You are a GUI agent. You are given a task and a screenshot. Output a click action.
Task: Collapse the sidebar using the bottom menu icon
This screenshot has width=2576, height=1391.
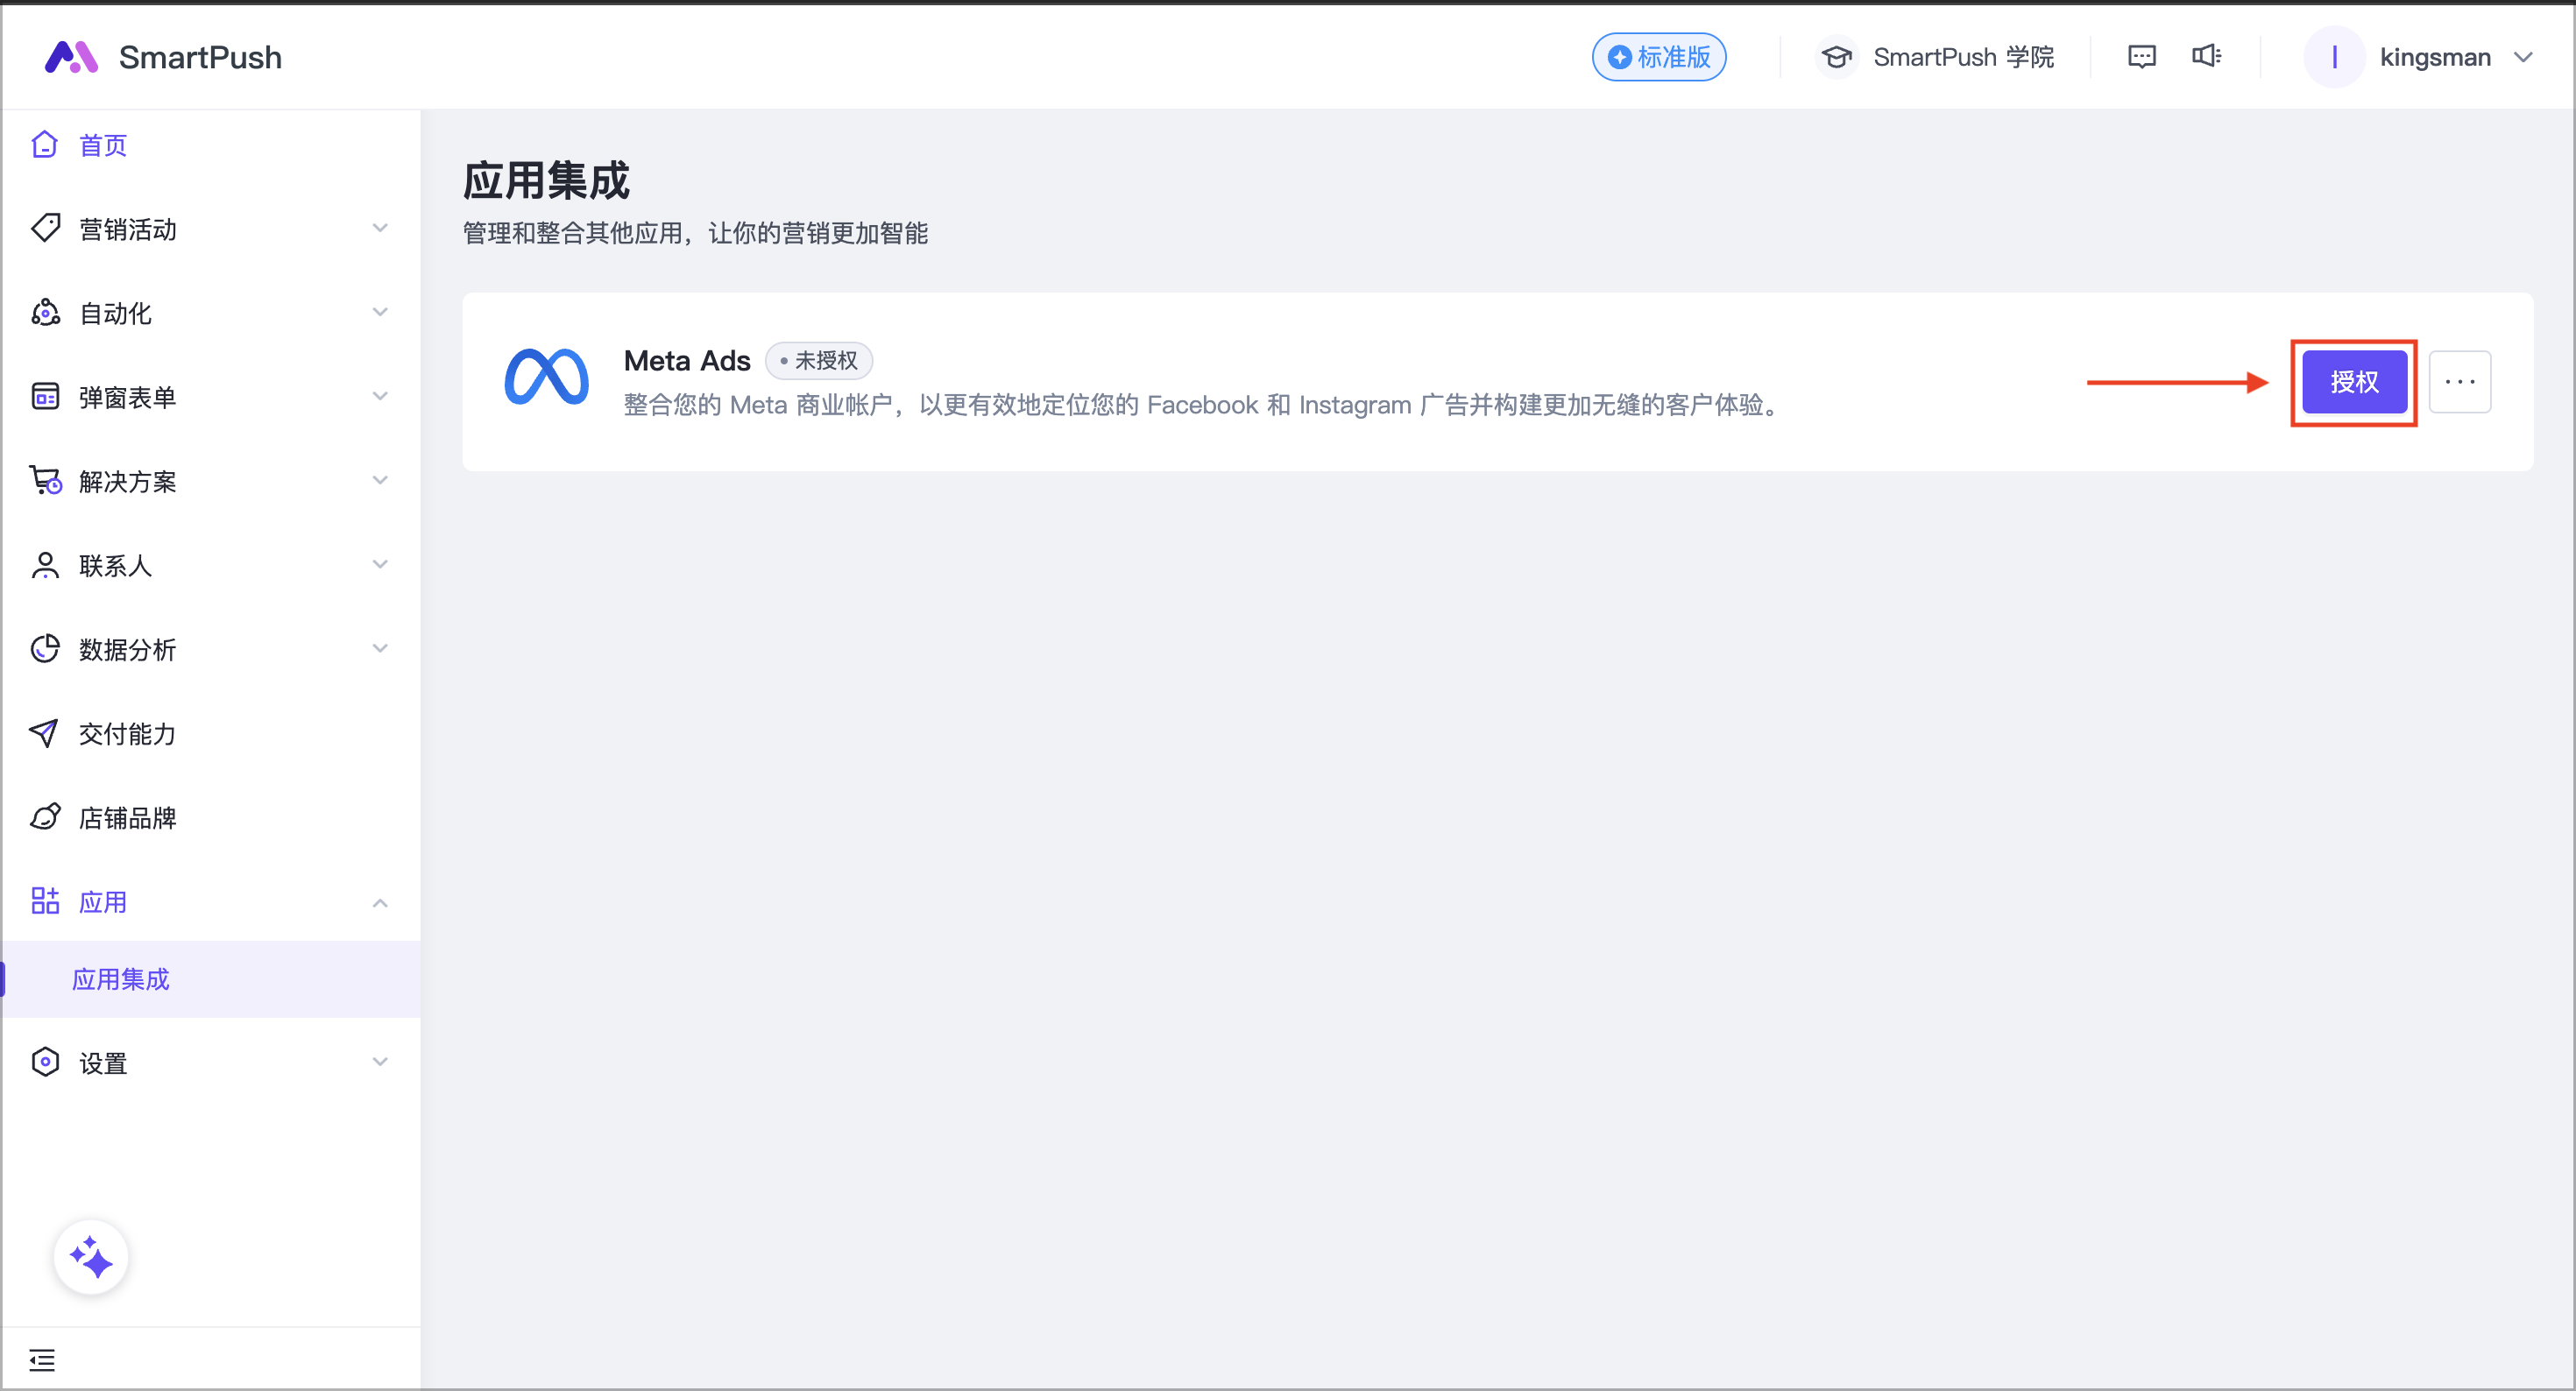tap(42, 1359)
